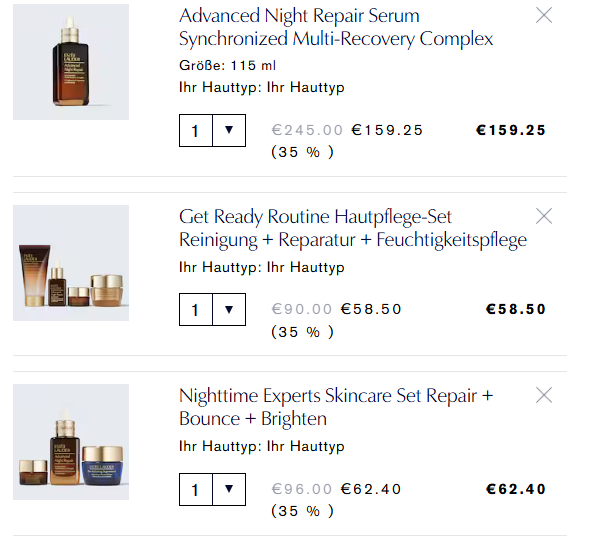Click Ihr Hauttyp under Nighttime Experts Set
615x541 pixels.
262,447
